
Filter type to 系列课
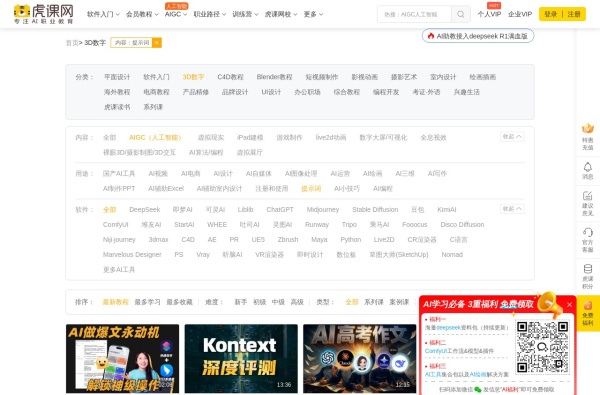(x=374, y=302)
